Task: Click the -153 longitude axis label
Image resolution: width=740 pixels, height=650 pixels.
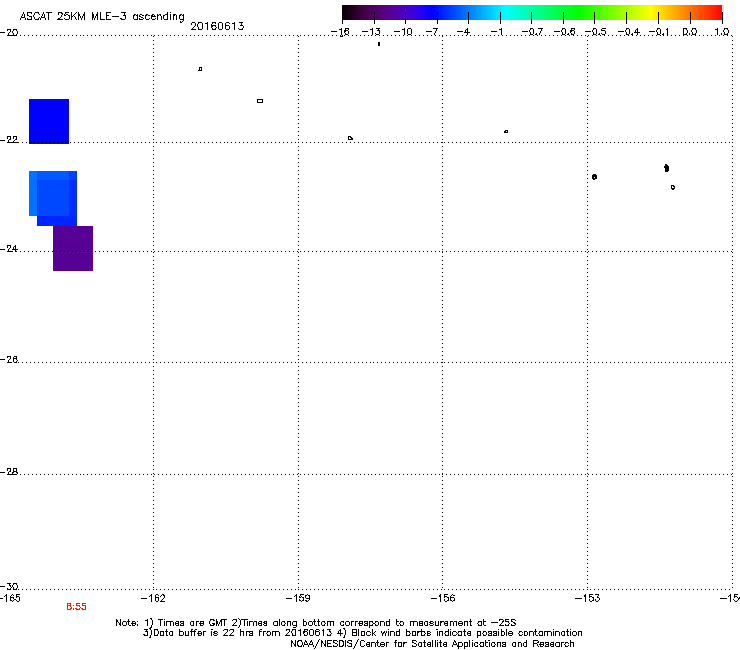Action: (x=588, y=599)
